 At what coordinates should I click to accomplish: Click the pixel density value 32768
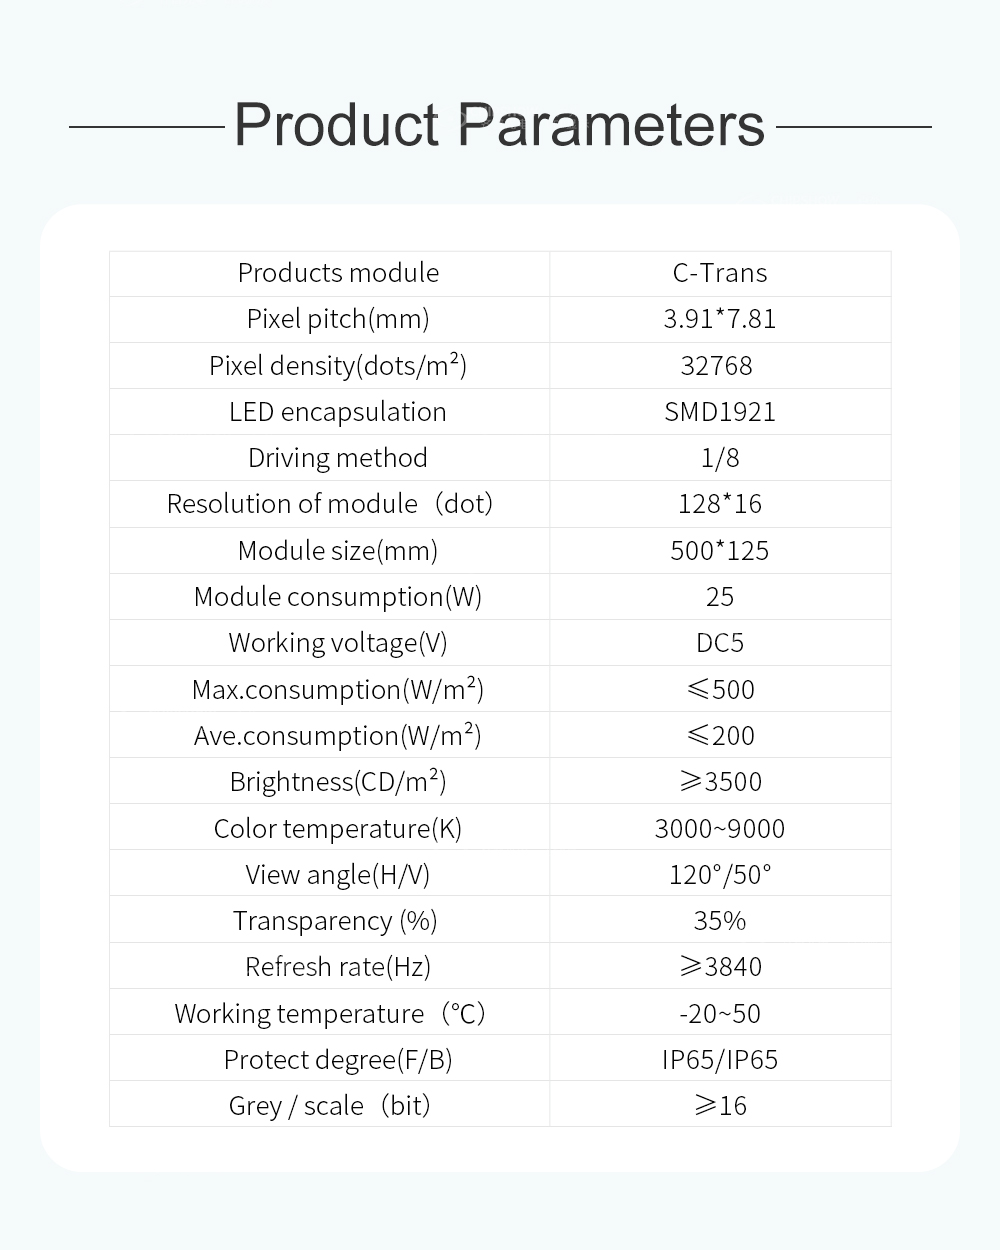click(716, 366)
